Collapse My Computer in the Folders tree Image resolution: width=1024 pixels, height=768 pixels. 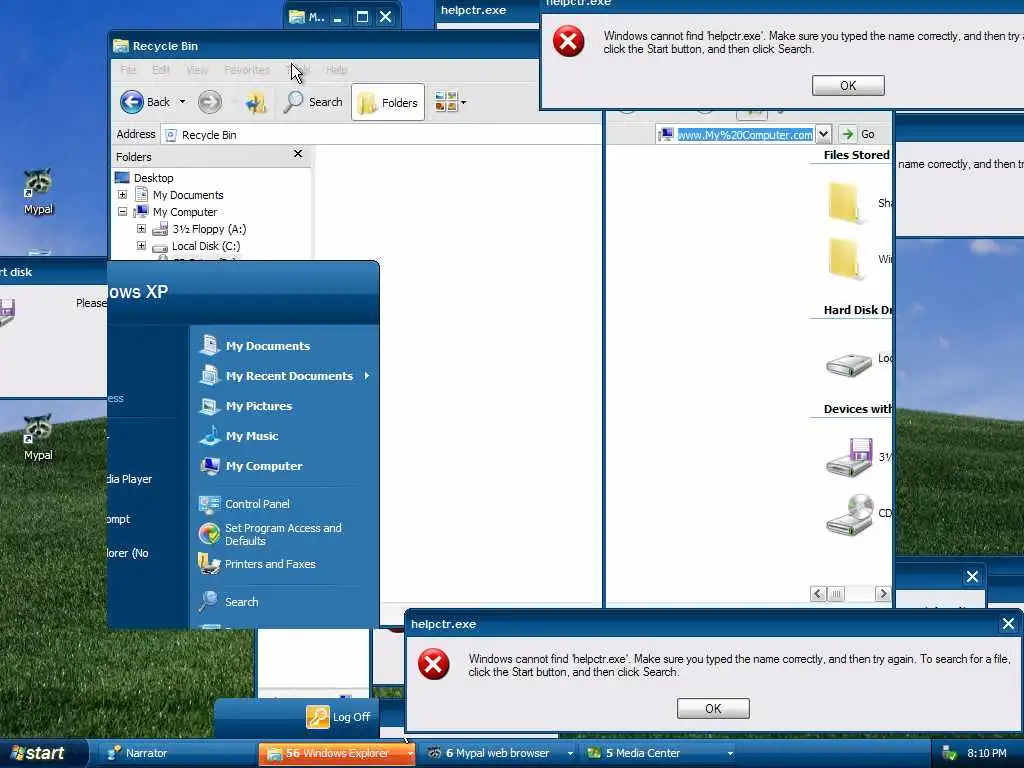click(122, 212)
